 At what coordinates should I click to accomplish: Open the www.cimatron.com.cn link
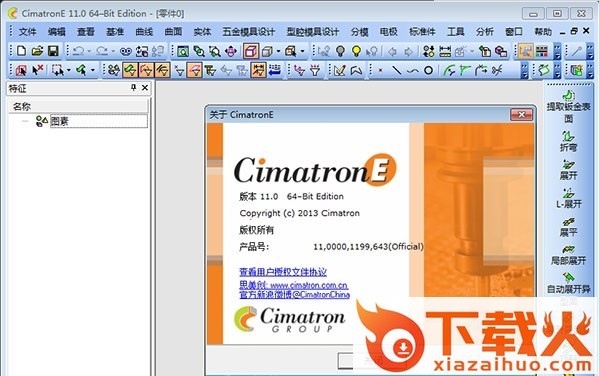pyautogui.click(x=309, y=285)
